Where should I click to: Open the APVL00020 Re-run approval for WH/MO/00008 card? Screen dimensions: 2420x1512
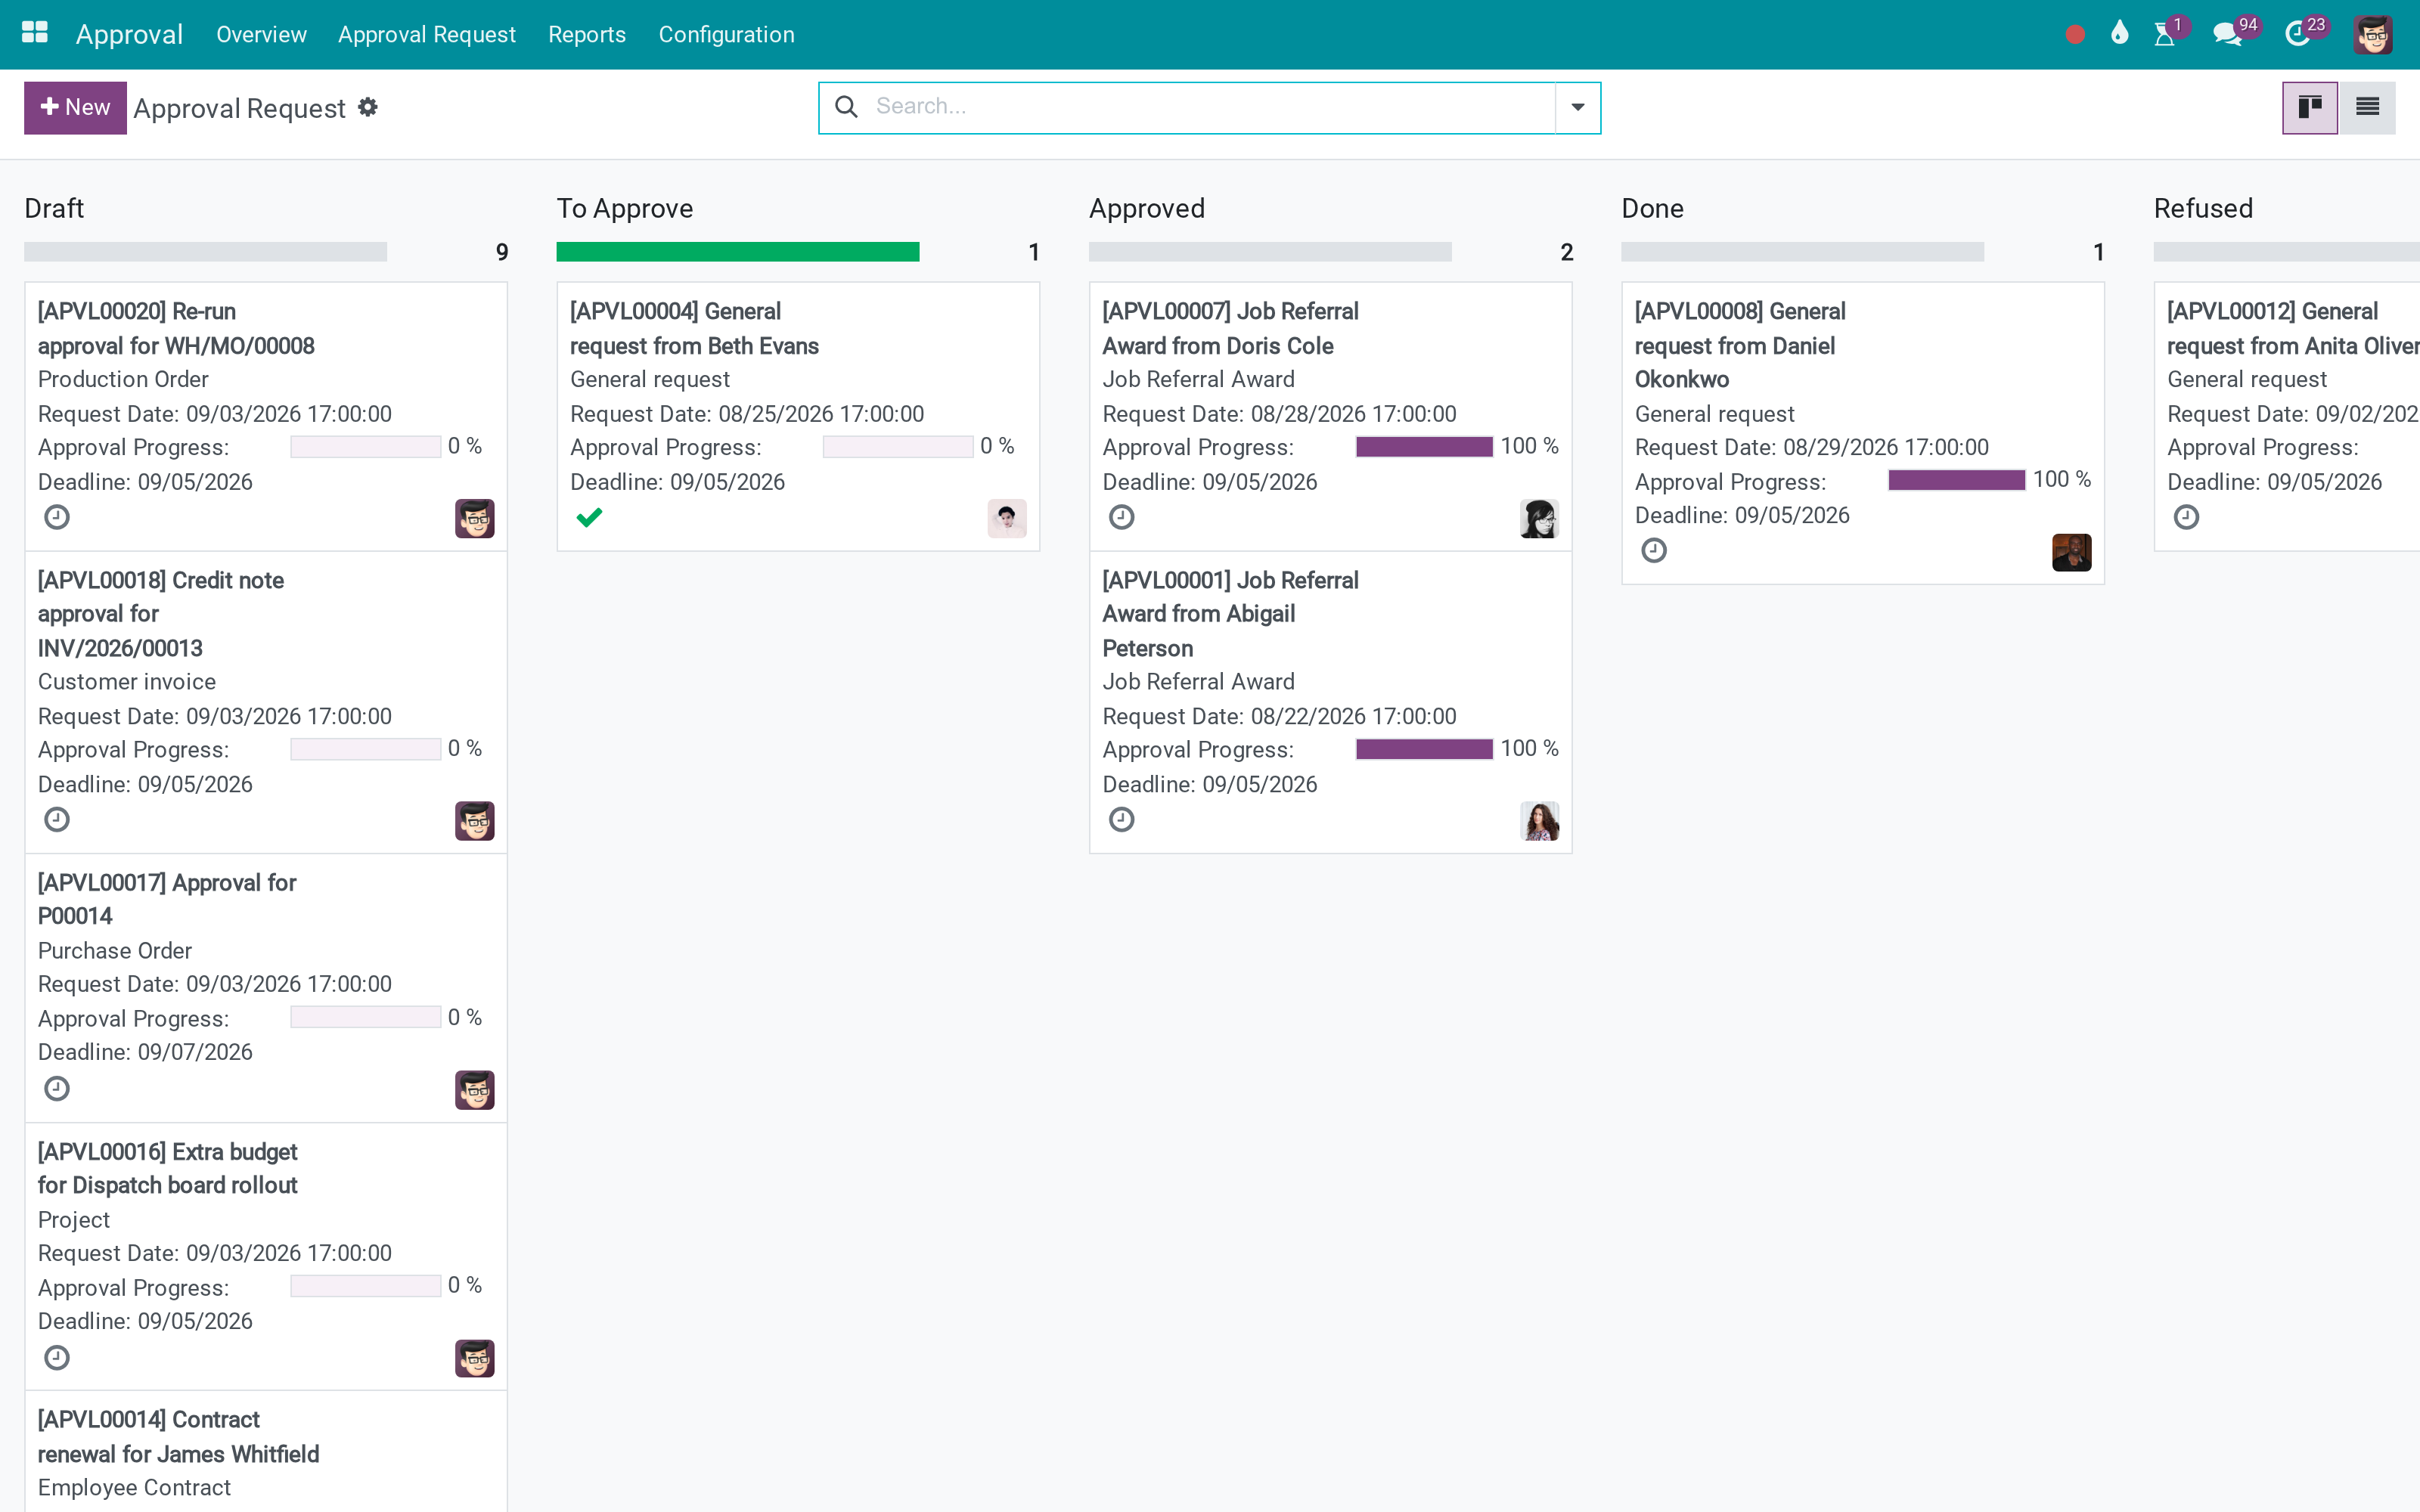click(266, 416)
